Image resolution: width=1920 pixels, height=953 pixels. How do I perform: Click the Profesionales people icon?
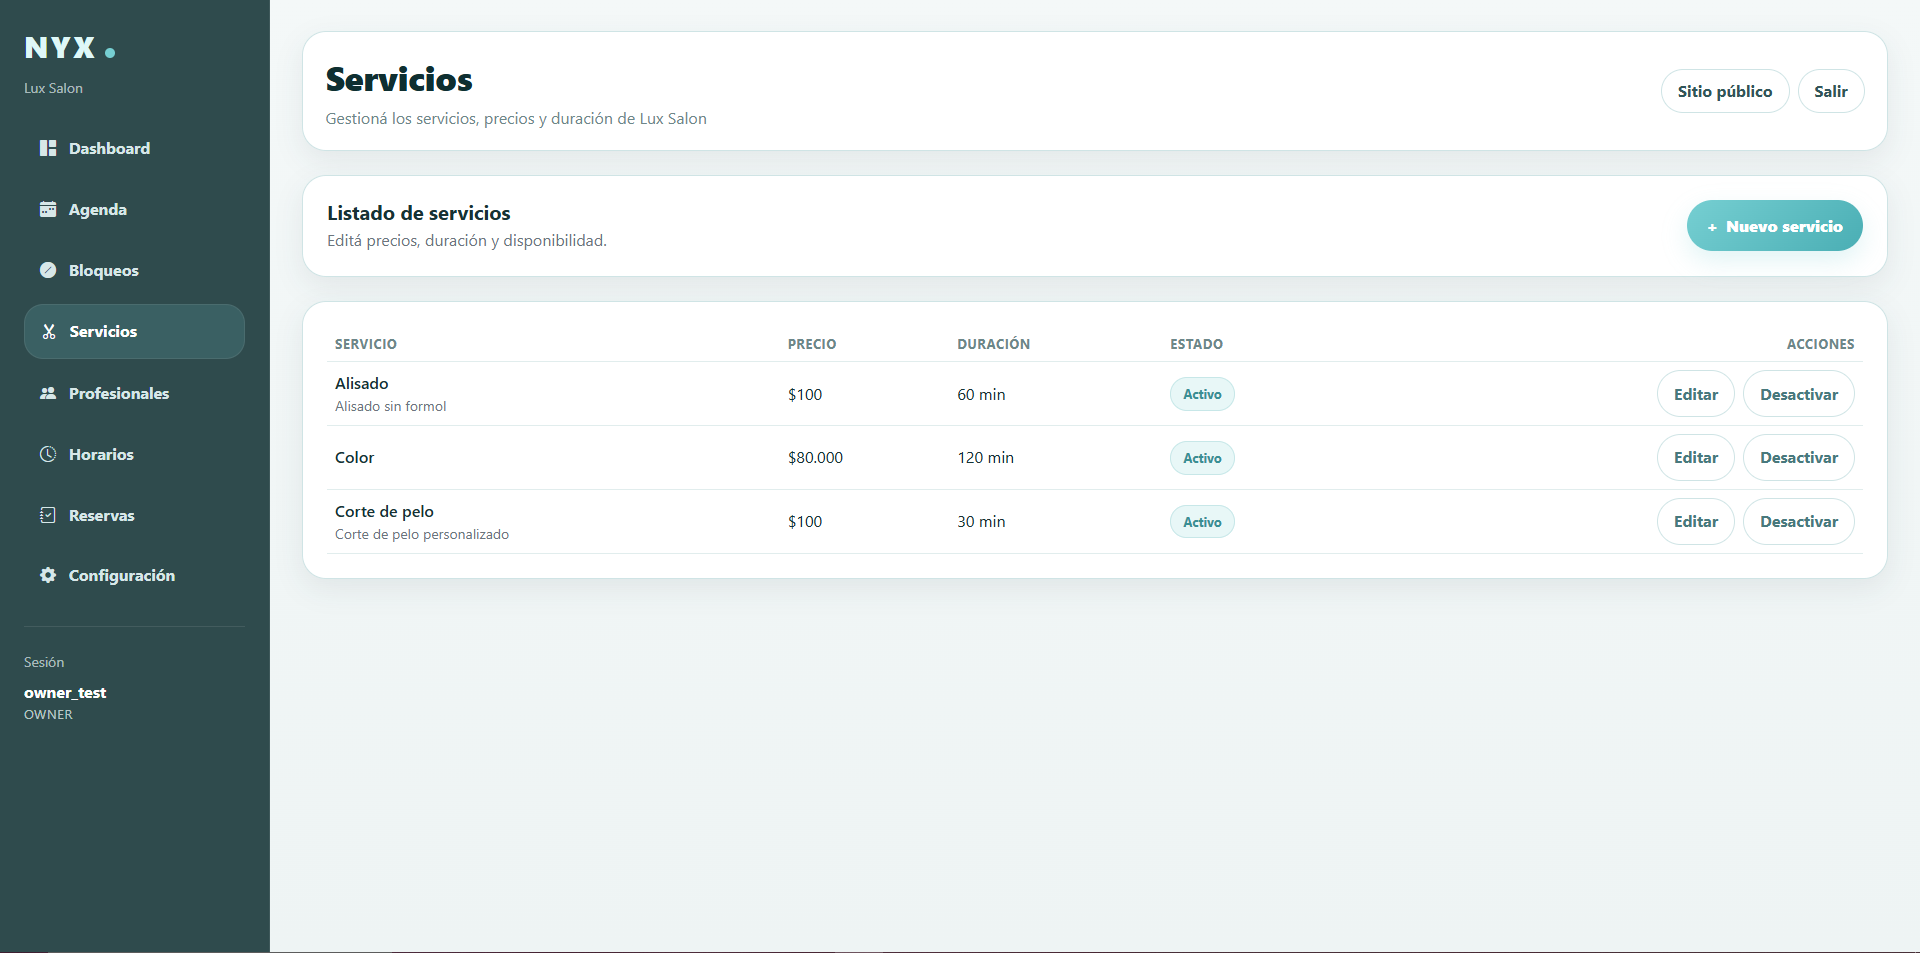48,393
